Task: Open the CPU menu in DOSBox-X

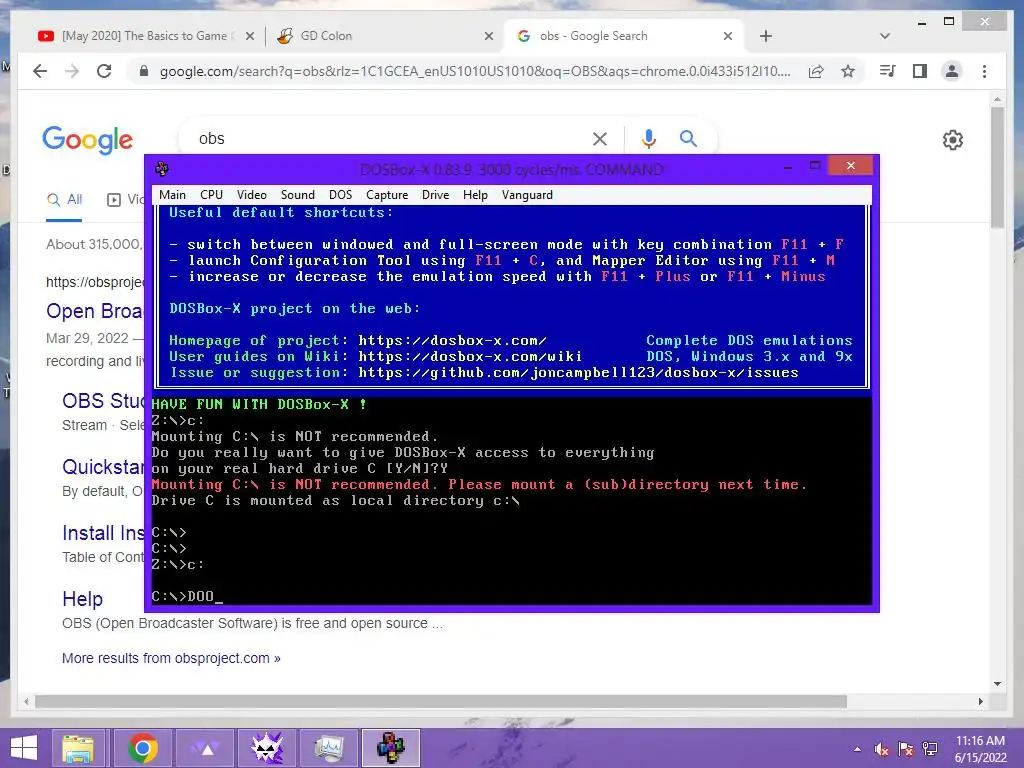Action: click(212, 195)
